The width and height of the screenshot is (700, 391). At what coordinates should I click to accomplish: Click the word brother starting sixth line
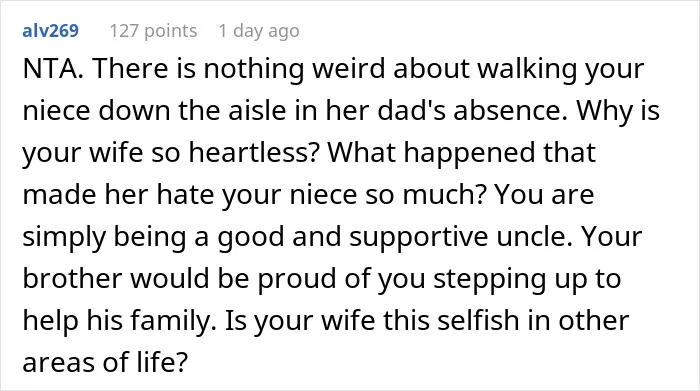click(x=72, y=278)
